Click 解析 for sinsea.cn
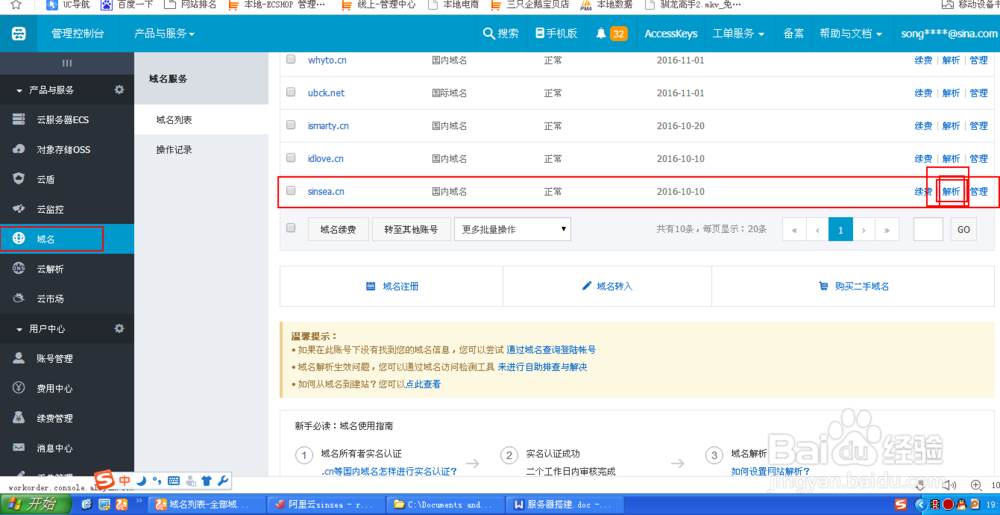Screen dimensions: 1000x515 pyautogui.click(x=951, y=191)
